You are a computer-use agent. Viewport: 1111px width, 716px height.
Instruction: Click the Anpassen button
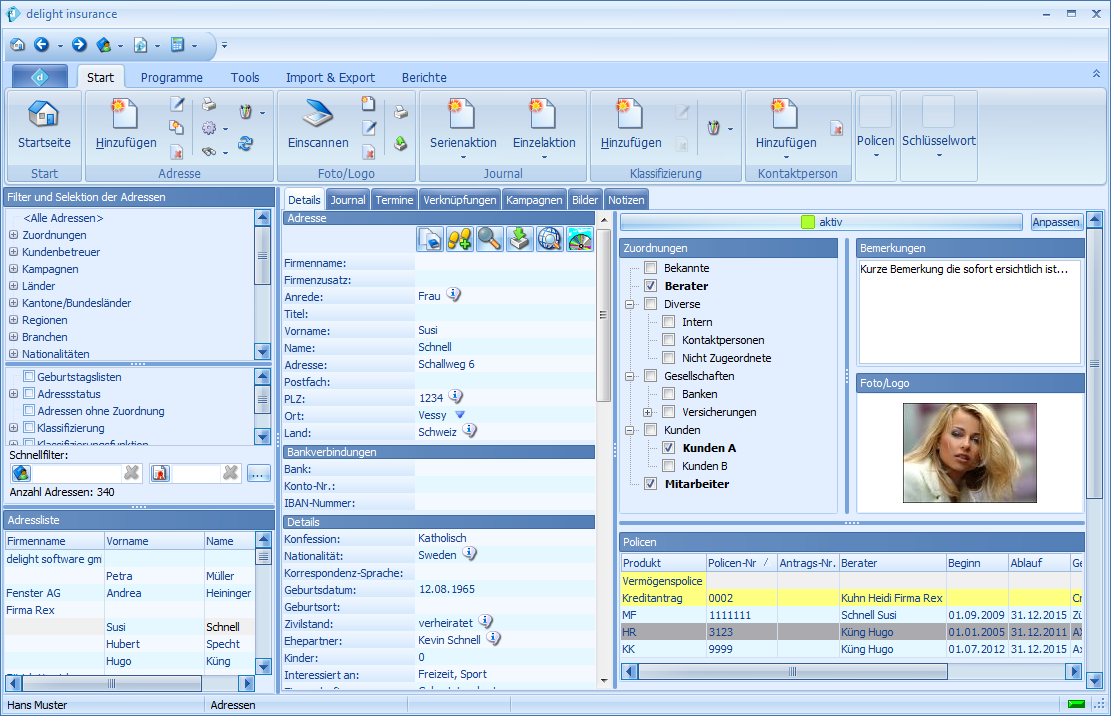[x=1056, y=222]
